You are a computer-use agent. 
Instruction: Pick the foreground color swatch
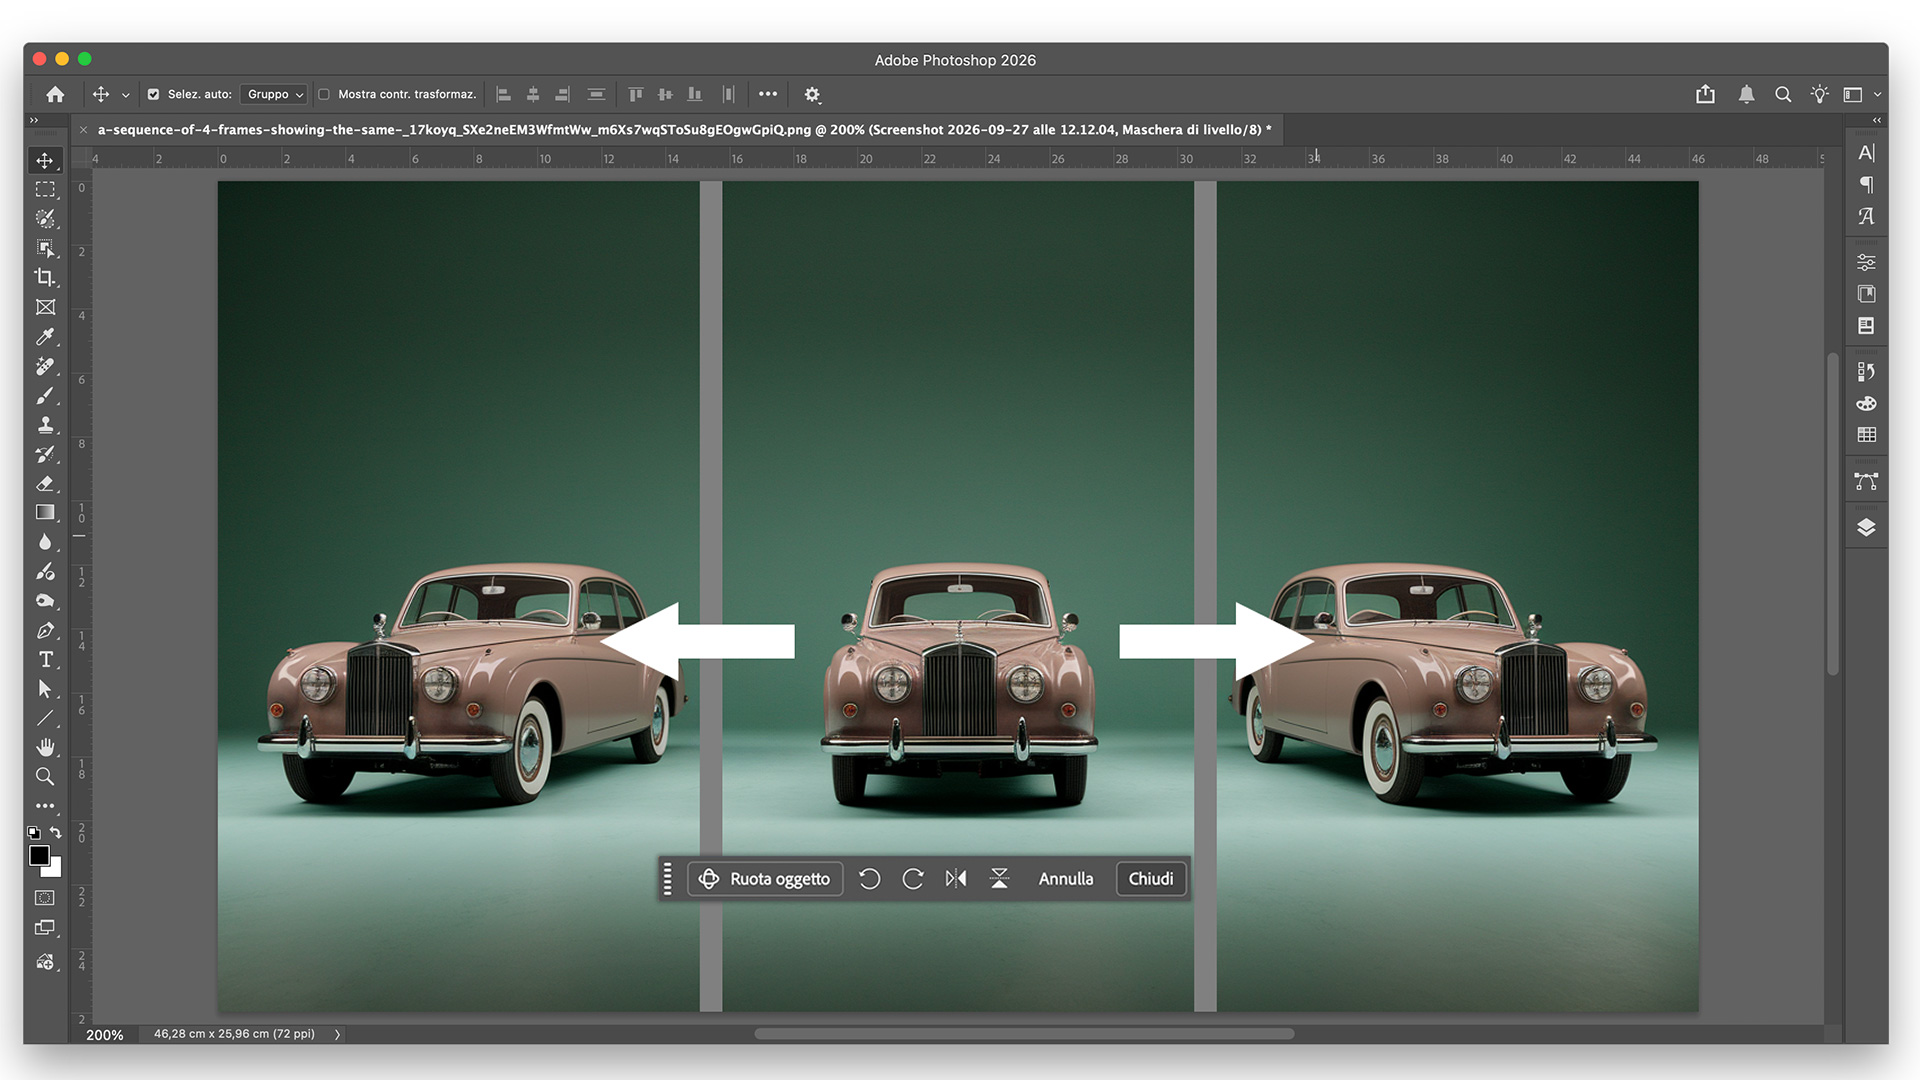pyautogui.click(x=39, y=855)
